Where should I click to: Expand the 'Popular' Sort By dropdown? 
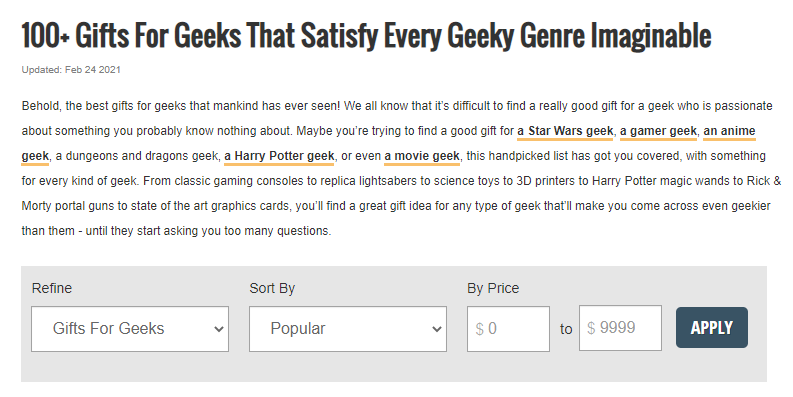pos(348,329)
